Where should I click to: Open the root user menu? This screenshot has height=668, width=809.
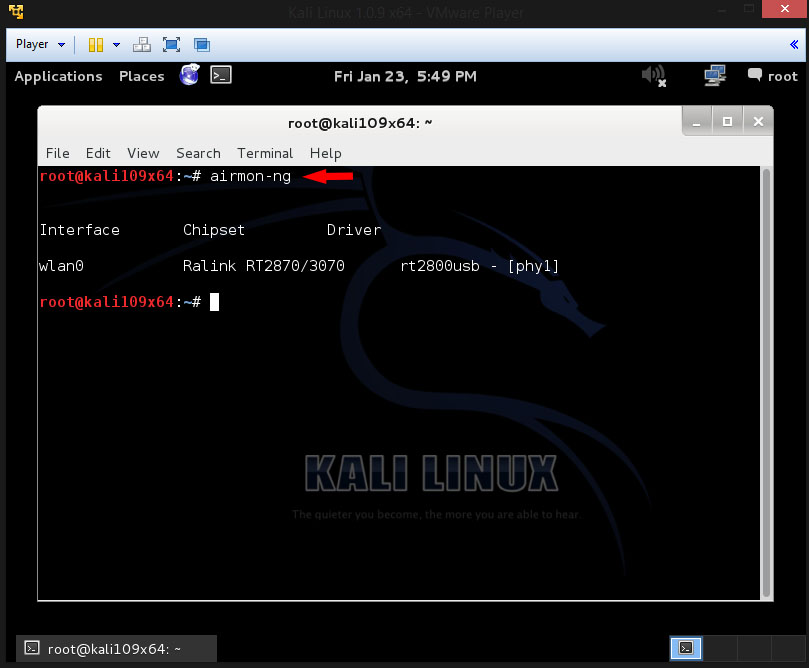pos(773,76)
